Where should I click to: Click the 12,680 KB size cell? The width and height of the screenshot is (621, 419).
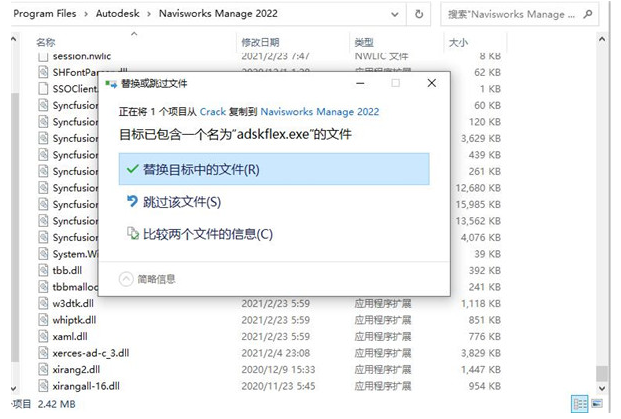(478, 188)
